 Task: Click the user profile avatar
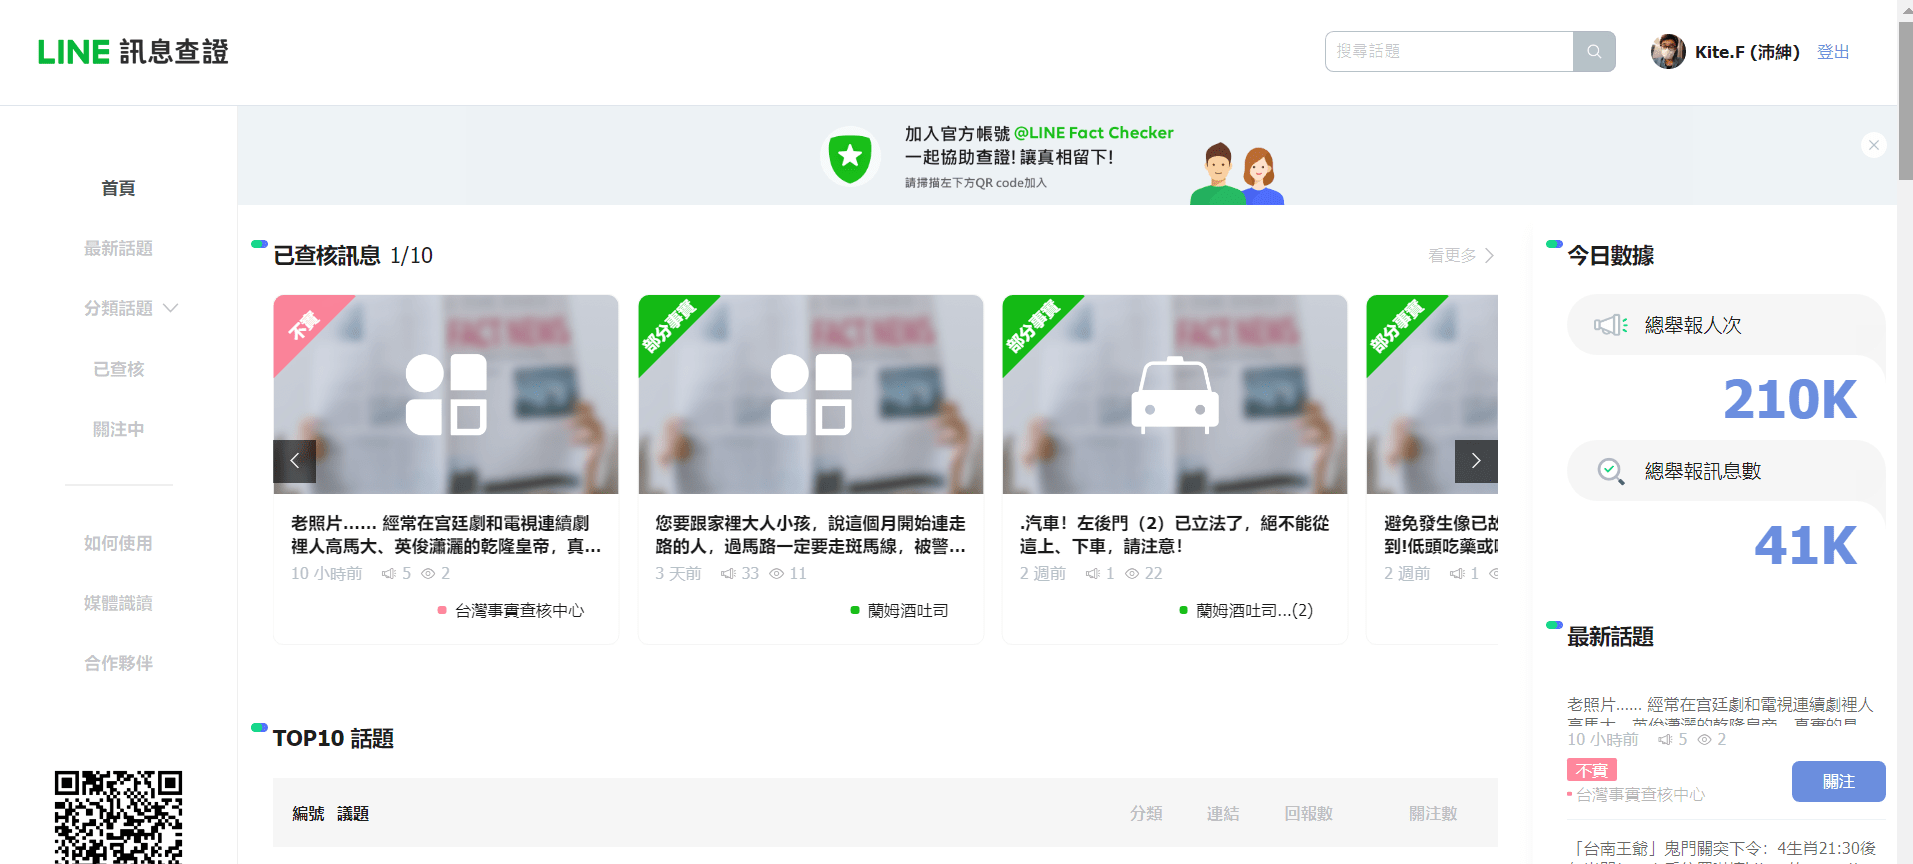(x=1667, y=52)
